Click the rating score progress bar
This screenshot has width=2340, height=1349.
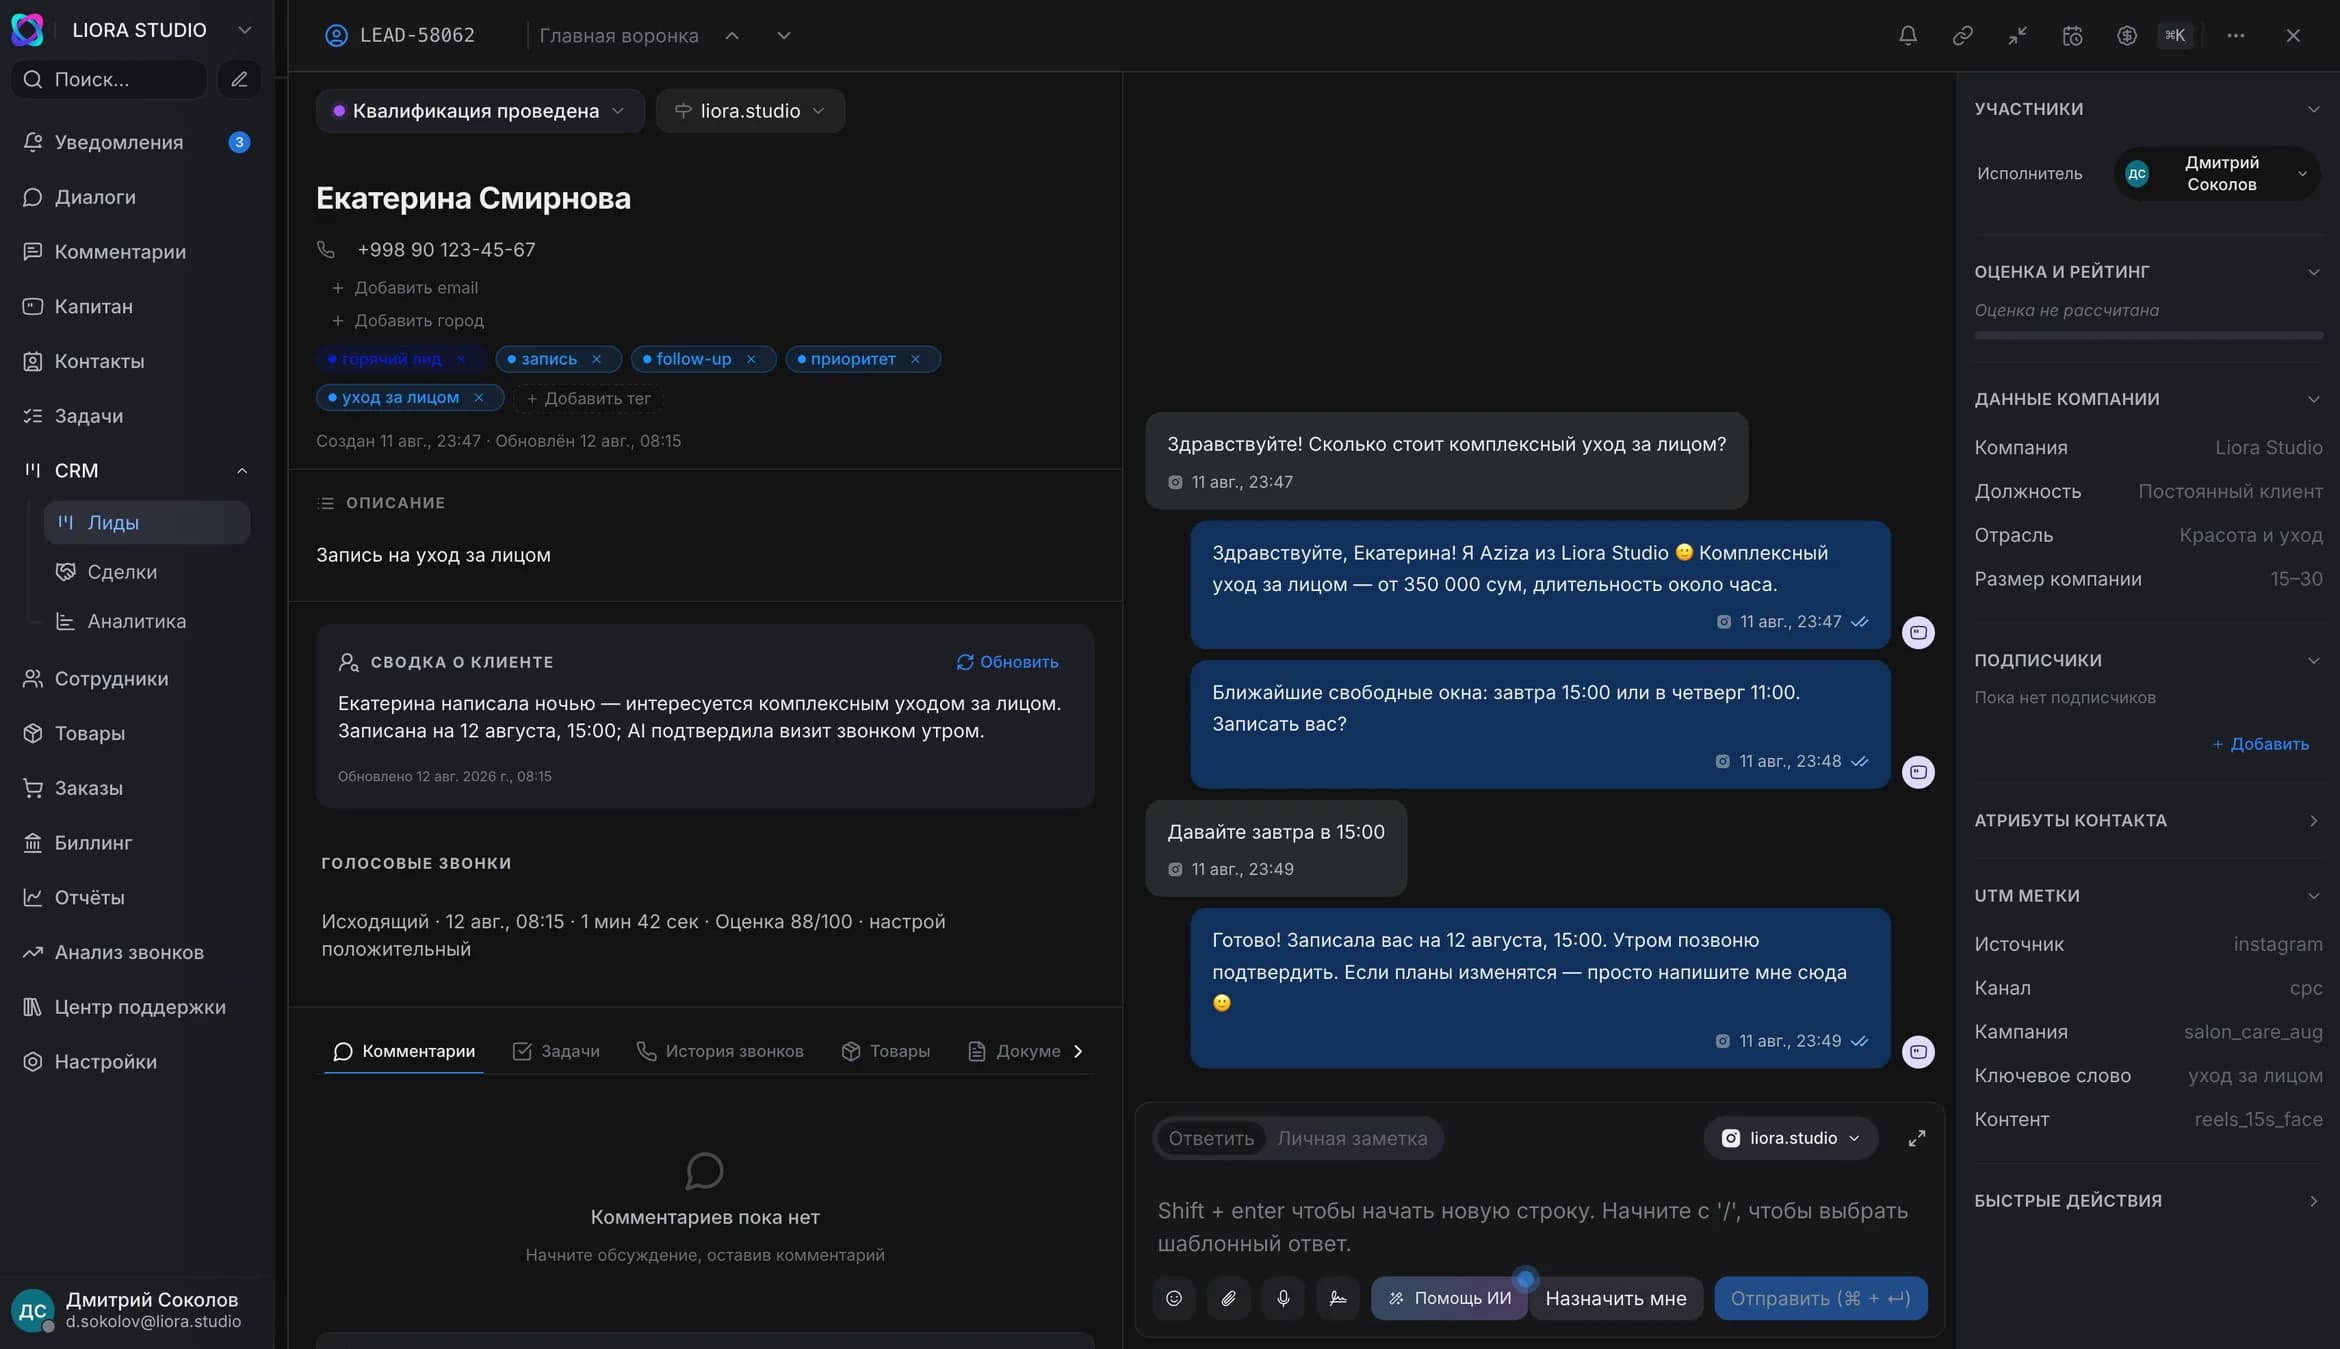coord(2148,335)
